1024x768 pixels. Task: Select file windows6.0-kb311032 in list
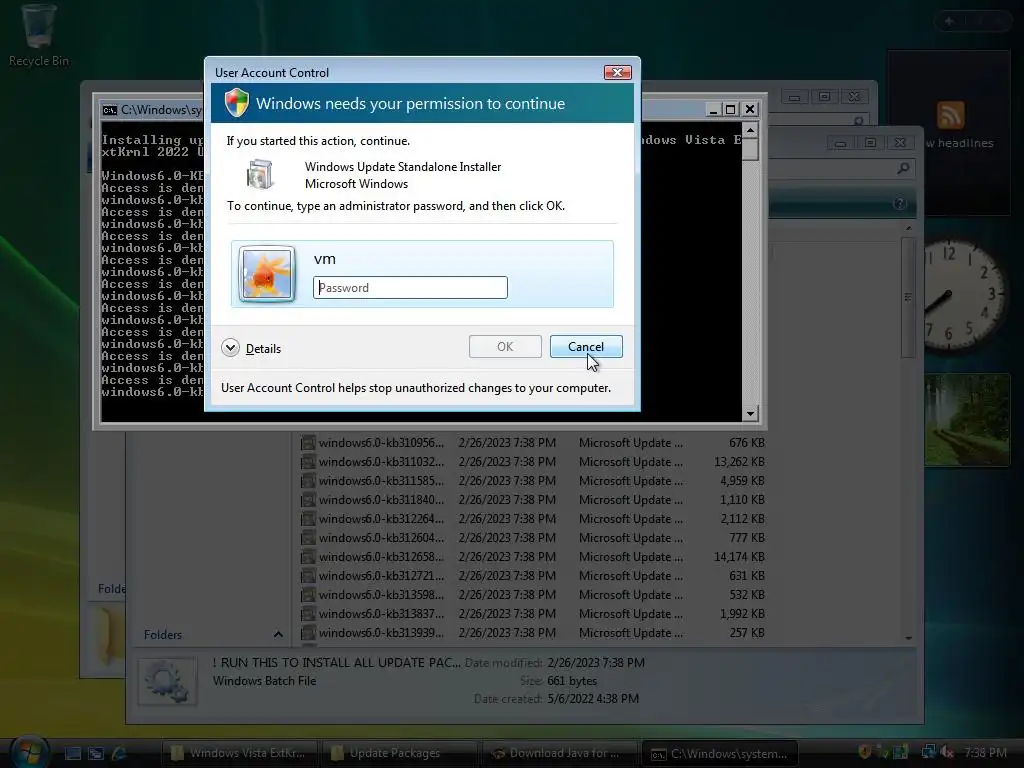click(x=532, y=462)
